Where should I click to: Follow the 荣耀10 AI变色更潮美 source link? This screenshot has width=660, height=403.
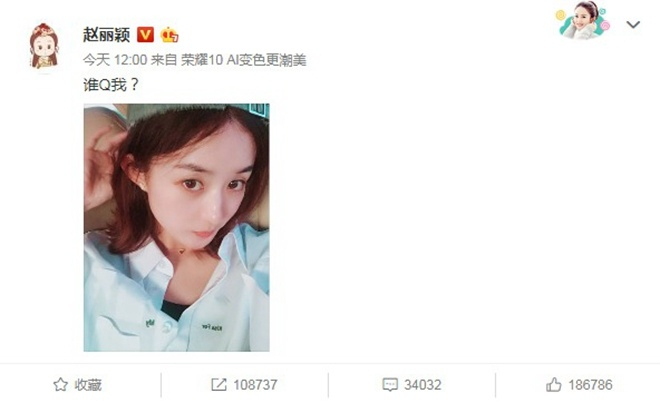tap(243, 60)
